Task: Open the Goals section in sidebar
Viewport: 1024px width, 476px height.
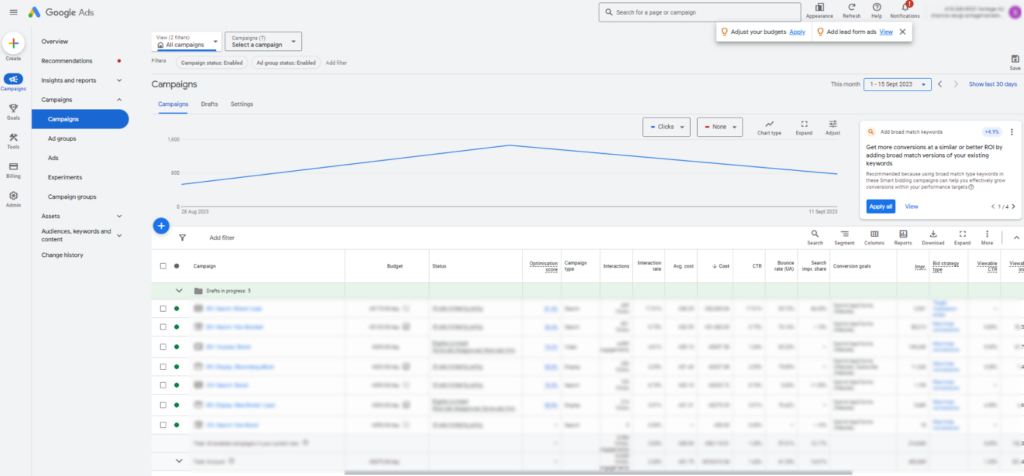Action: coord(14,108)
